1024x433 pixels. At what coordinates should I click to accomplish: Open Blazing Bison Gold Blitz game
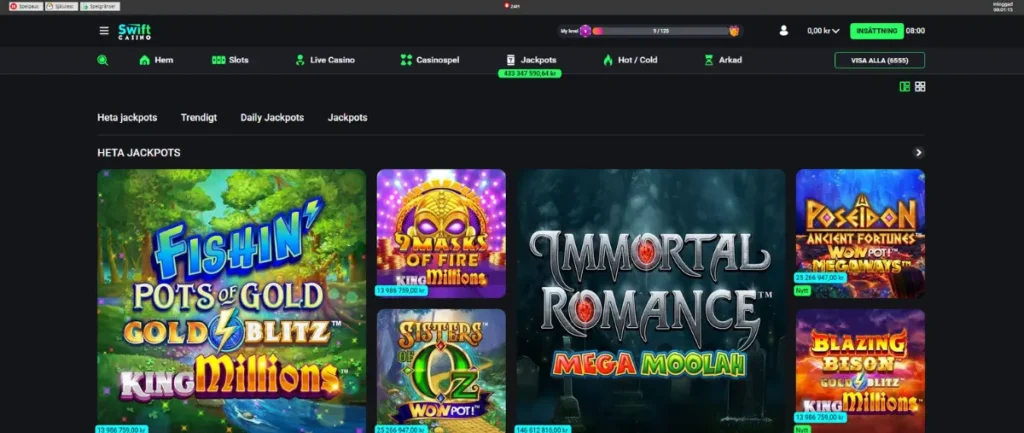[860, 369]
